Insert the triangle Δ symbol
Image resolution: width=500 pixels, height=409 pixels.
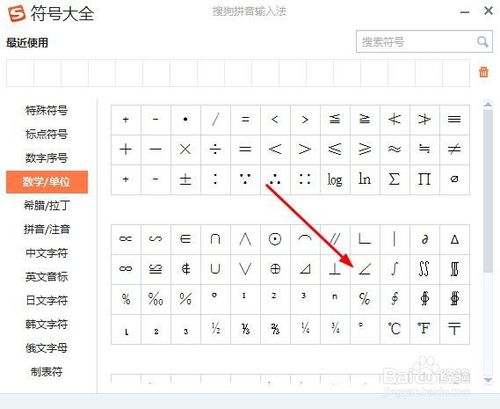[455, 239]
